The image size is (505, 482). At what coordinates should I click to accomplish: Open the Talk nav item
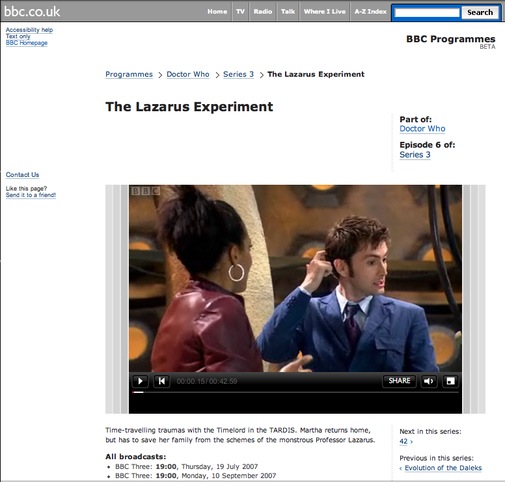(x=288, y=11)
